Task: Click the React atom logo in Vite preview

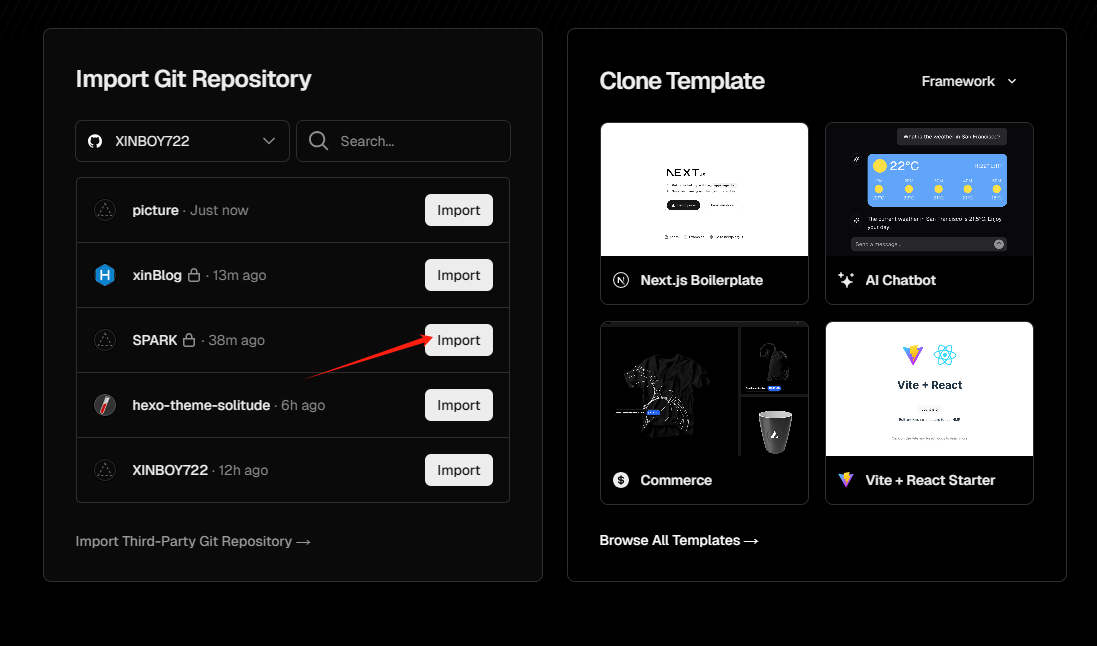Action: (x=944, y=355)
